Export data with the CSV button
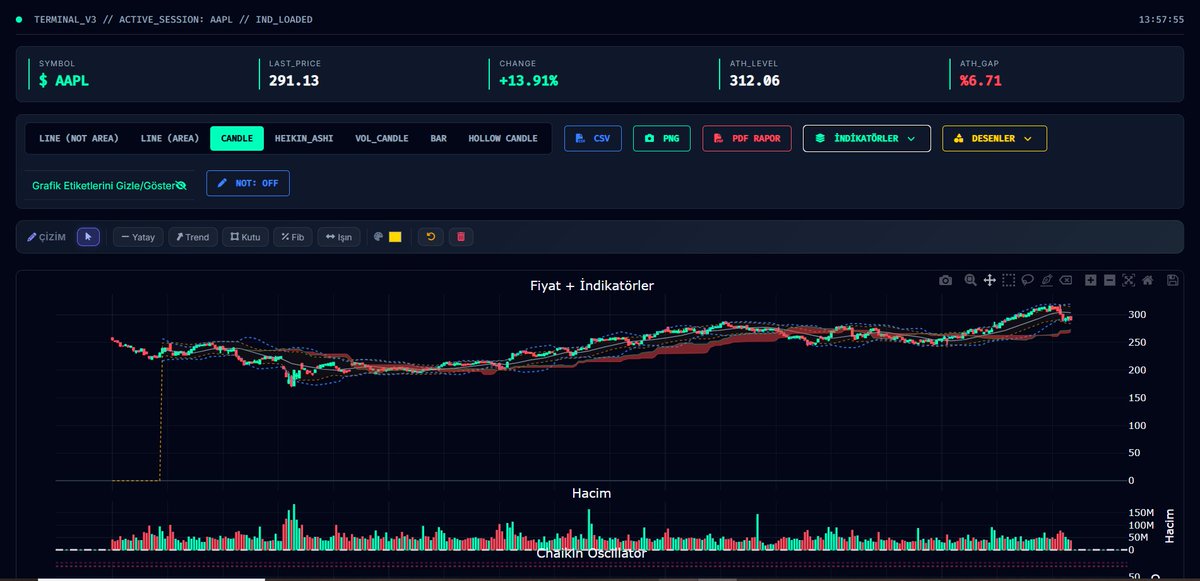This screenshot has width=1200, height=581. pyautogui.click(x=593, y=138)
